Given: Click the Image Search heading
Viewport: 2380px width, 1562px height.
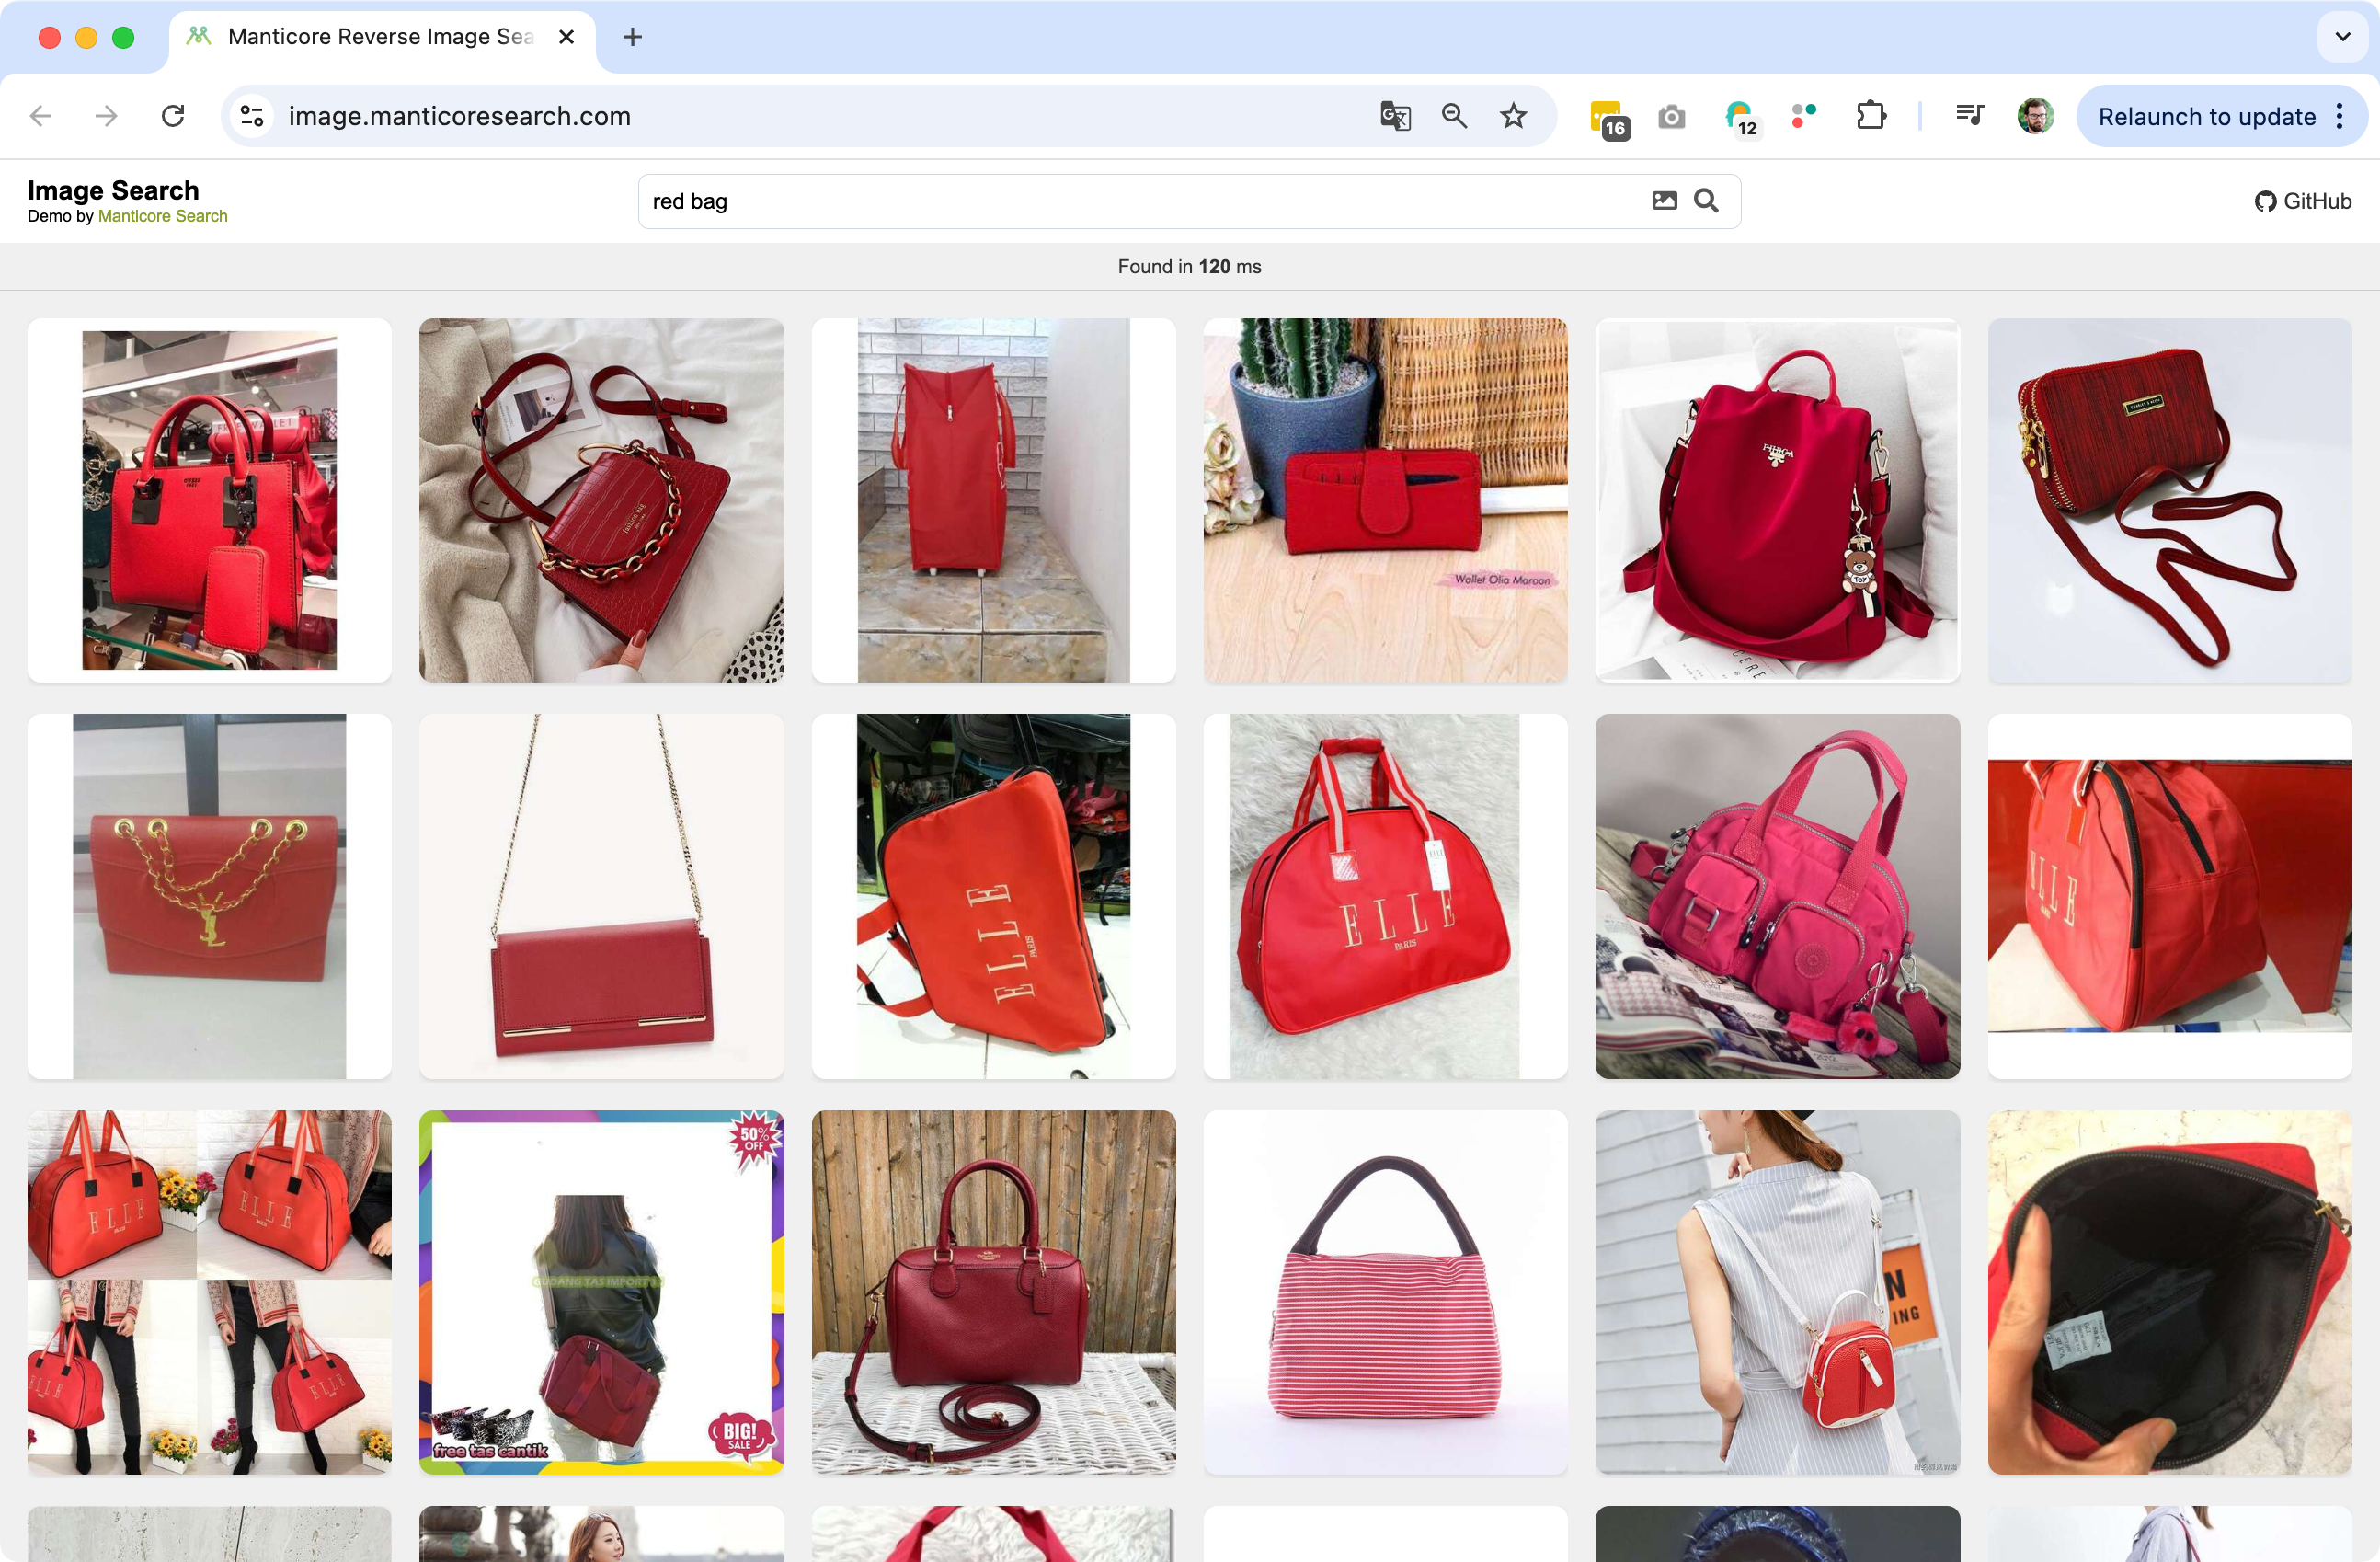Looking at the screenshot, I should click(x=113, y=190).
